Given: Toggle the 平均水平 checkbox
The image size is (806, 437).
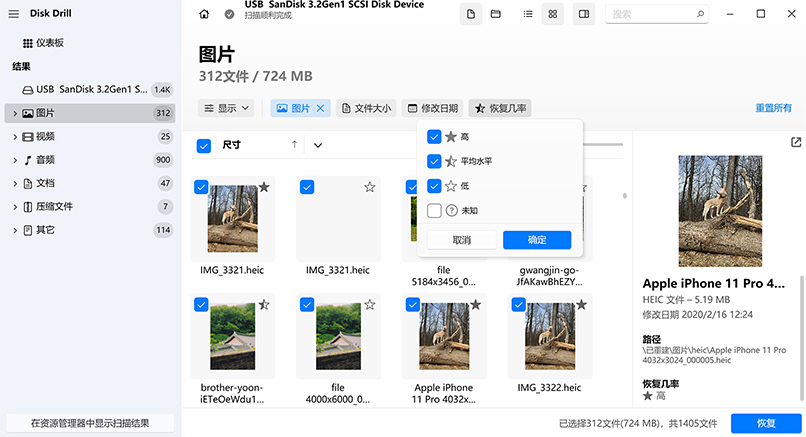Looking at the screenshot, I should [434, 161].
